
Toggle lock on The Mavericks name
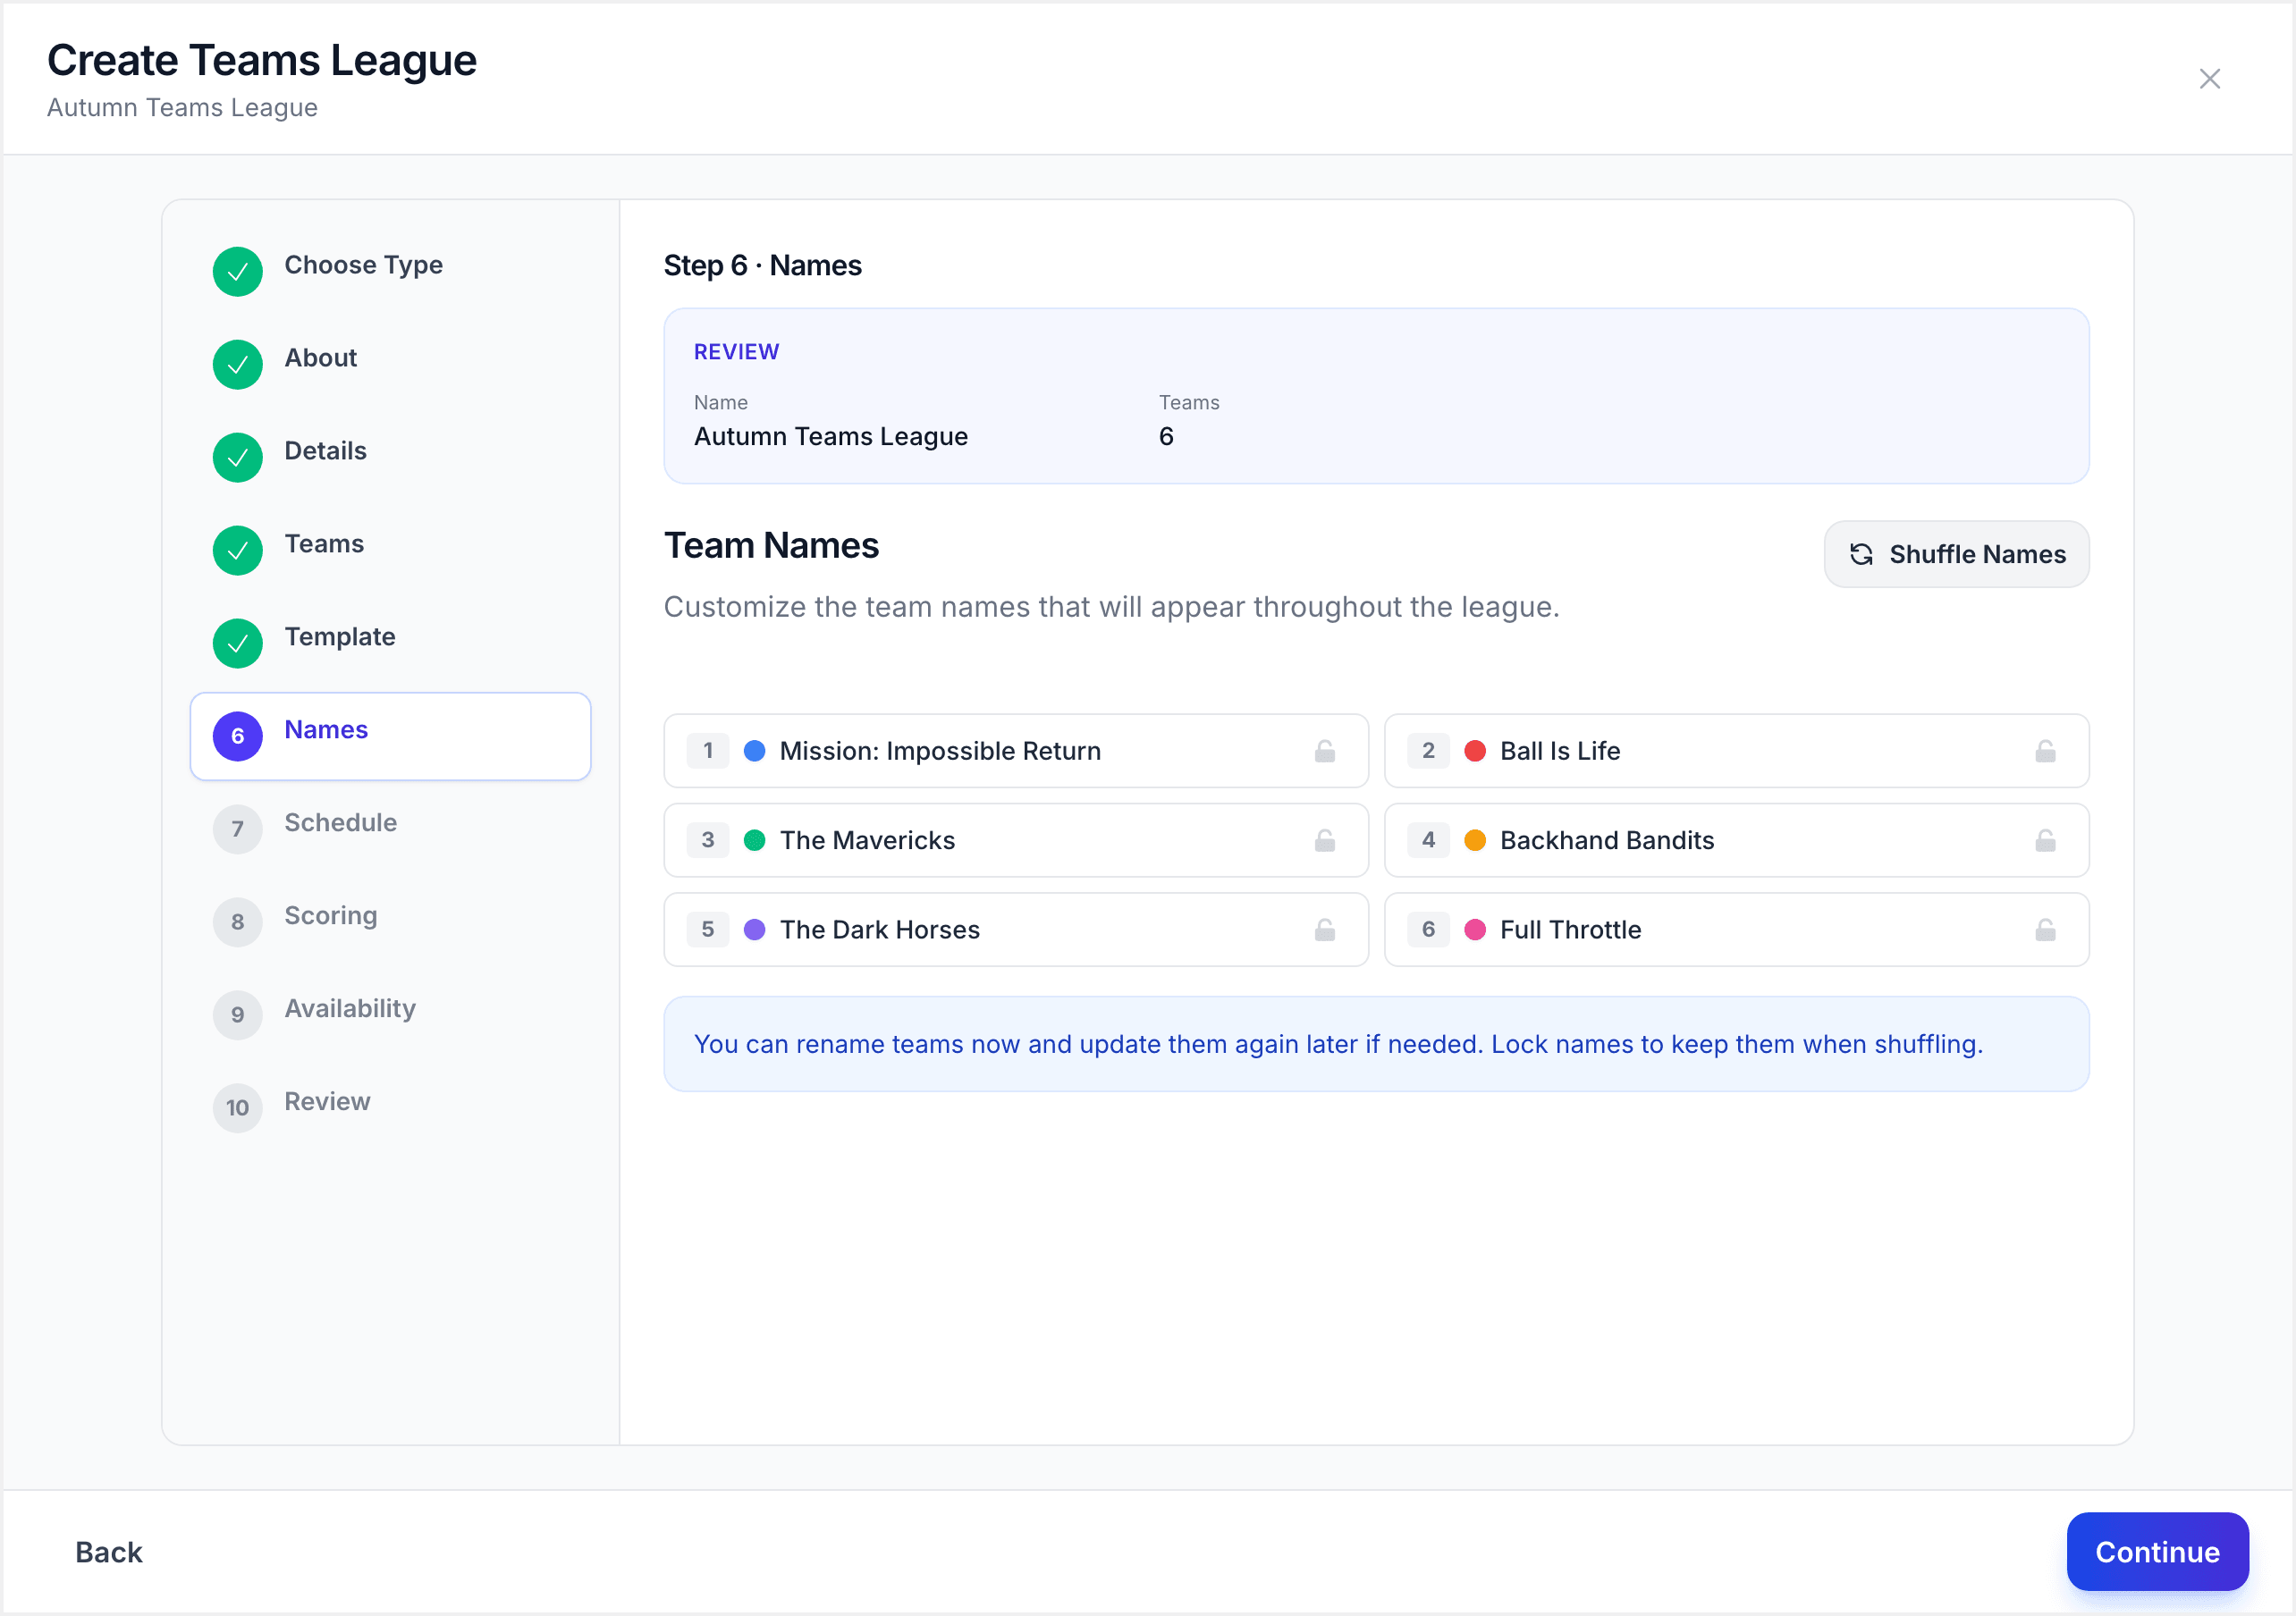coord(1325,840)
